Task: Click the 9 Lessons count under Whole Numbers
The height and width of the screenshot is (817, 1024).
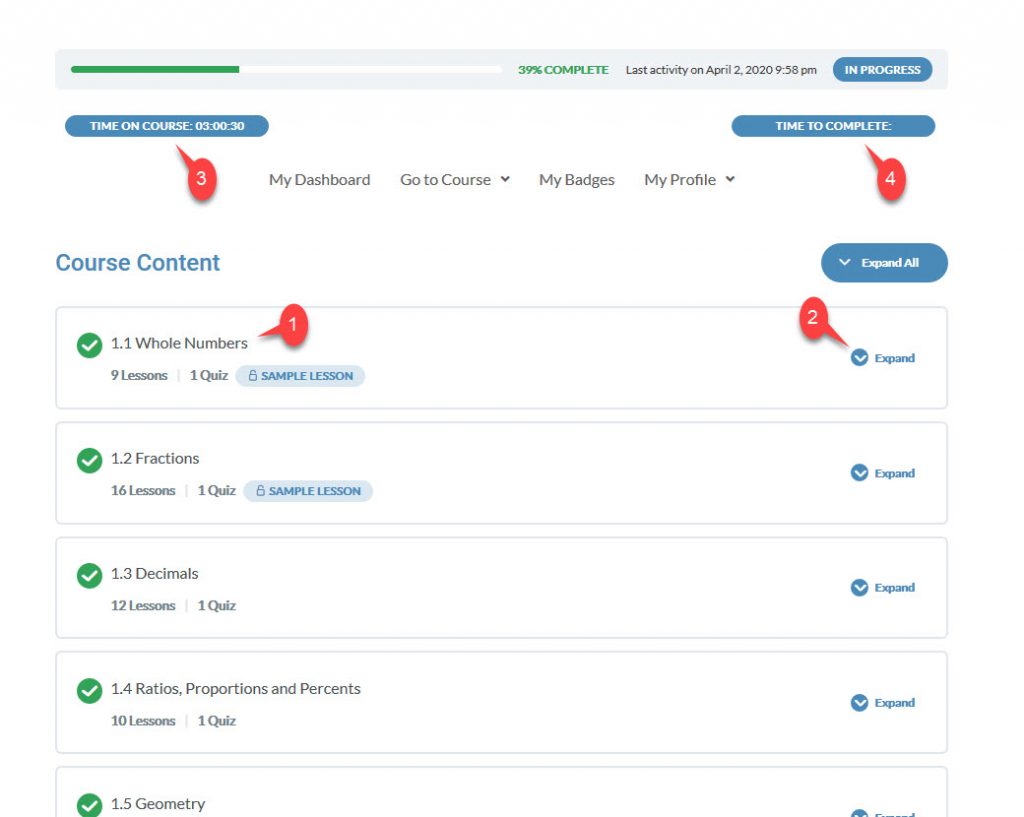Action: (x=139, y=376)
